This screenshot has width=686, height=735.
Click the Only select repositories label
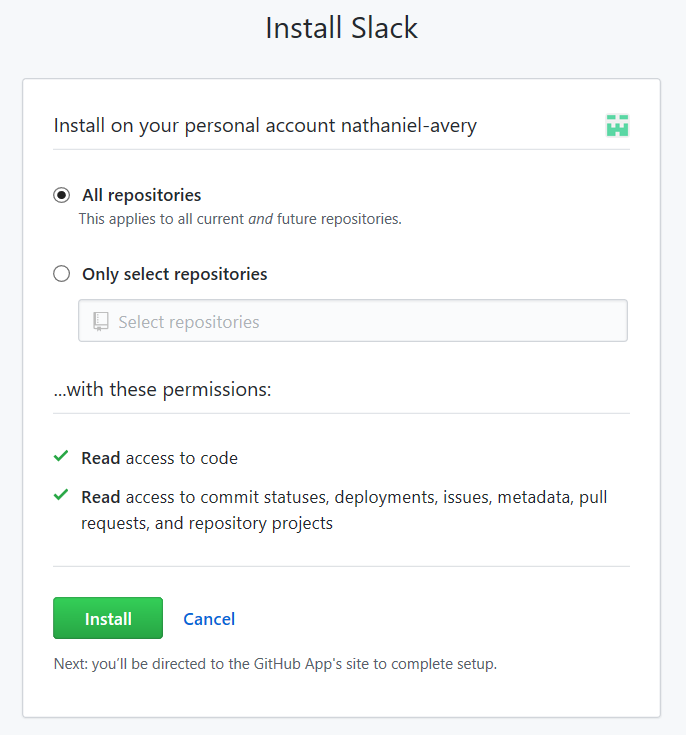[x=174, y=274]
